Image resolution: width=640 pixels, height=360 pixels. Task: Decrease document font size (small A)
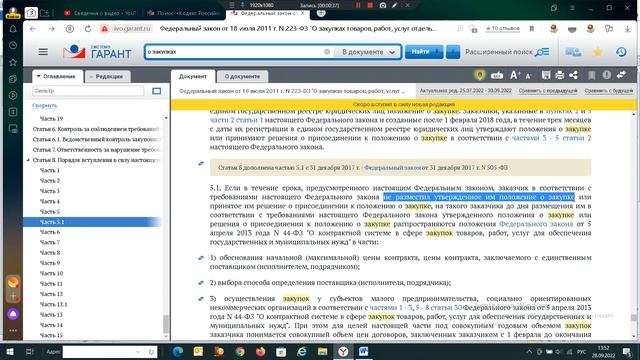tap(528, 76)
